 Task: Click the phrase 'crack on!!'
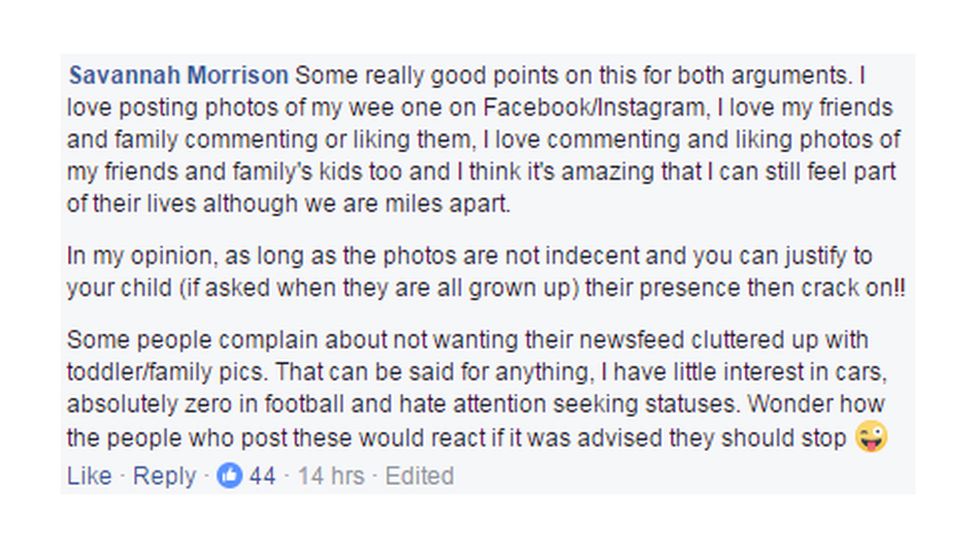[x=843, y=287]
